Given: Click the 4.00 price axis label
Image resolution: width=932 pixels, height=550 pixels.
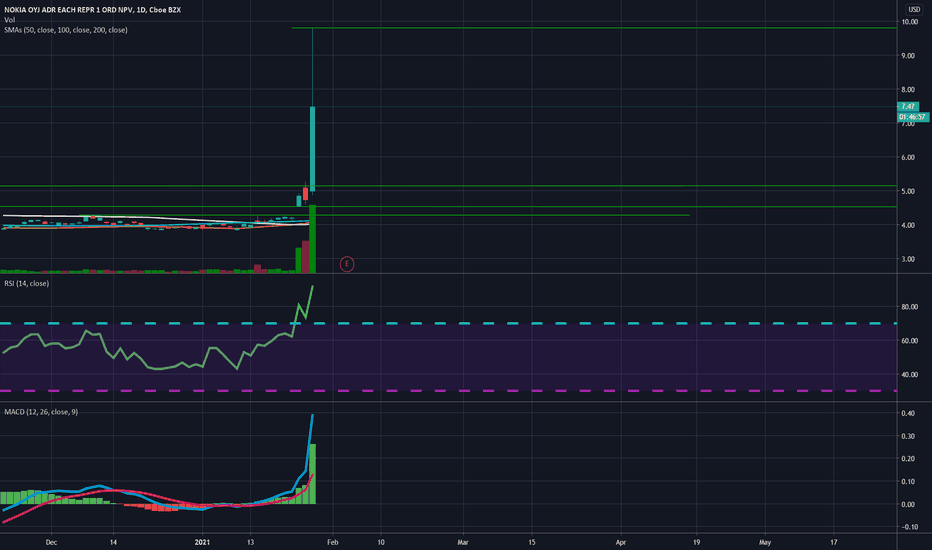Looking at the screenshot, I should [908, 225].
